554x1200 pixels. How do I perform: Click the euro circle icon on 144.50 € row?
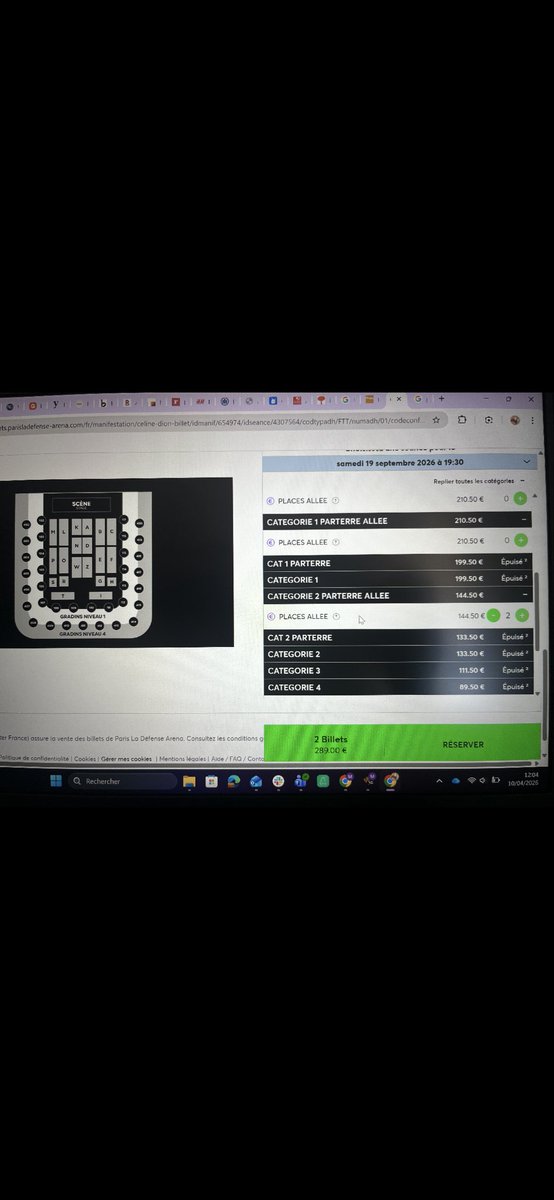(270, 617)
